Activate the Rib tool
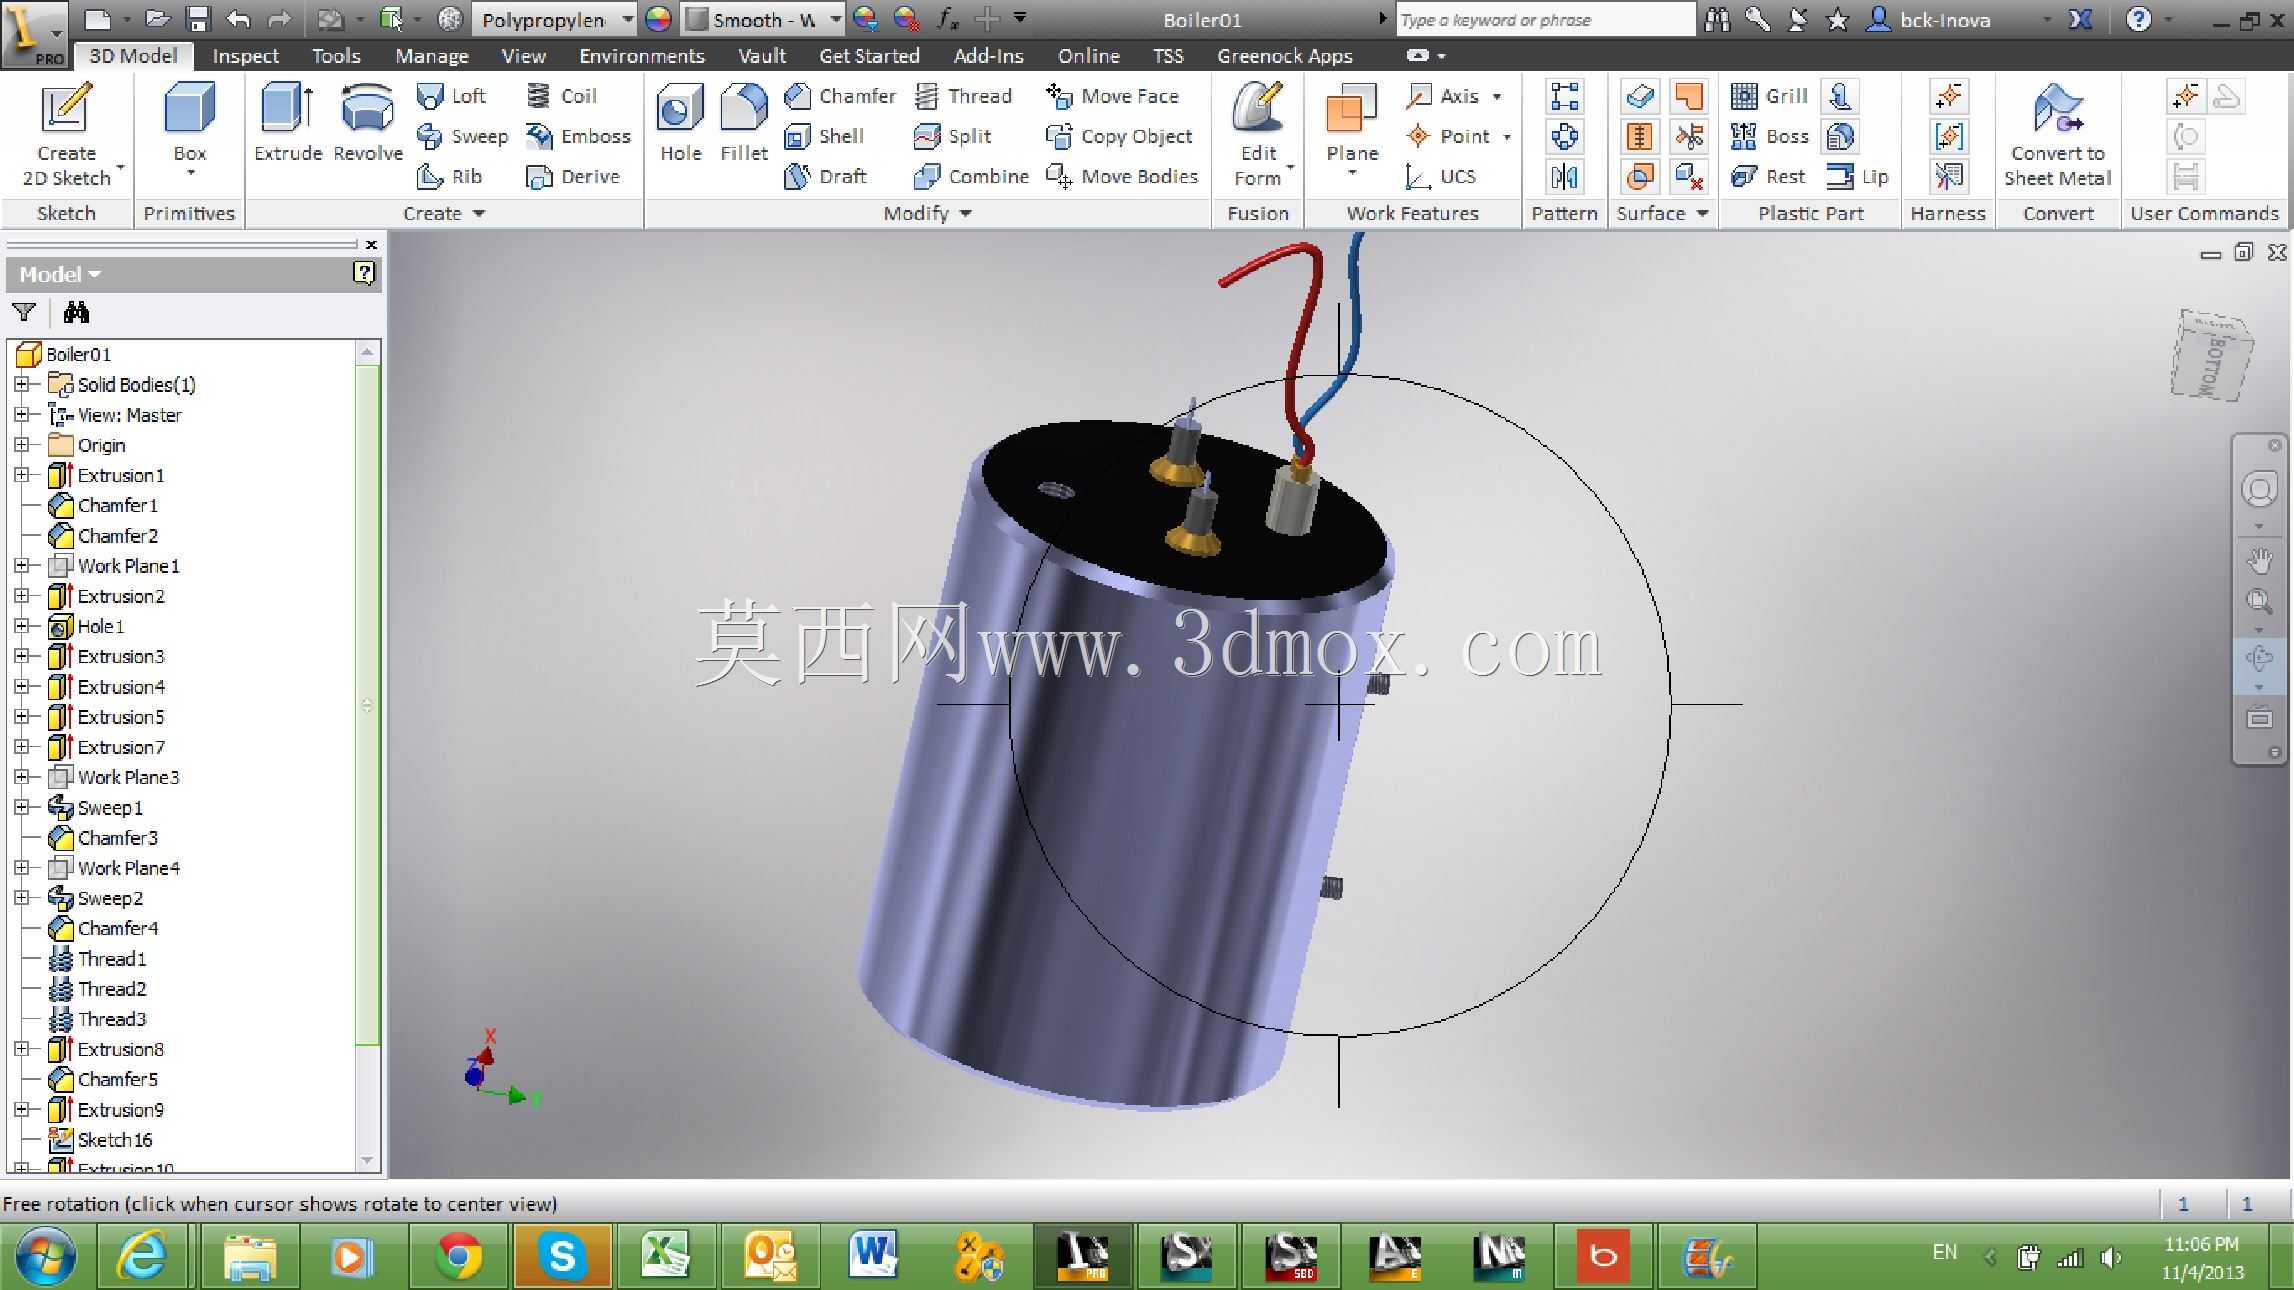The image size is (2294, 1290). coord(449,177)
